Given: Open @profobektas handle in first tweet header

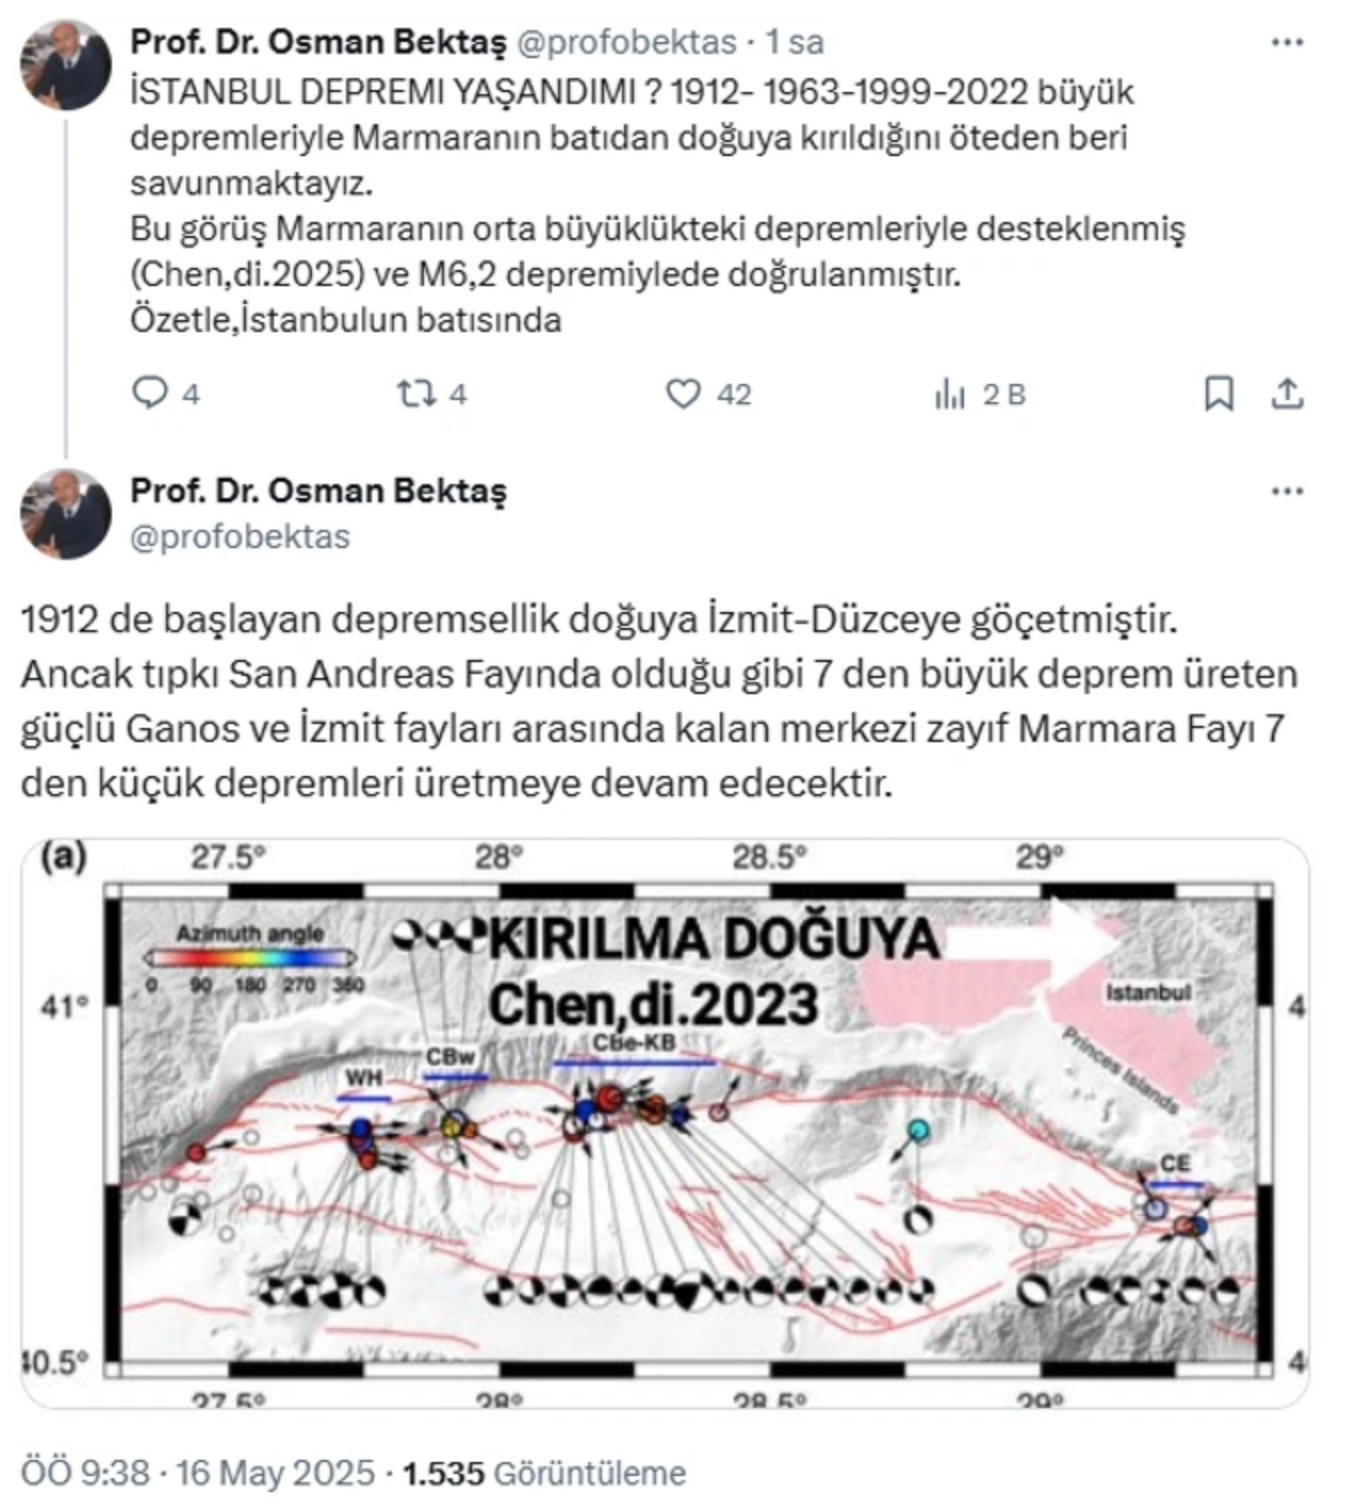Looking at the screenshot, I should (626, 42).
